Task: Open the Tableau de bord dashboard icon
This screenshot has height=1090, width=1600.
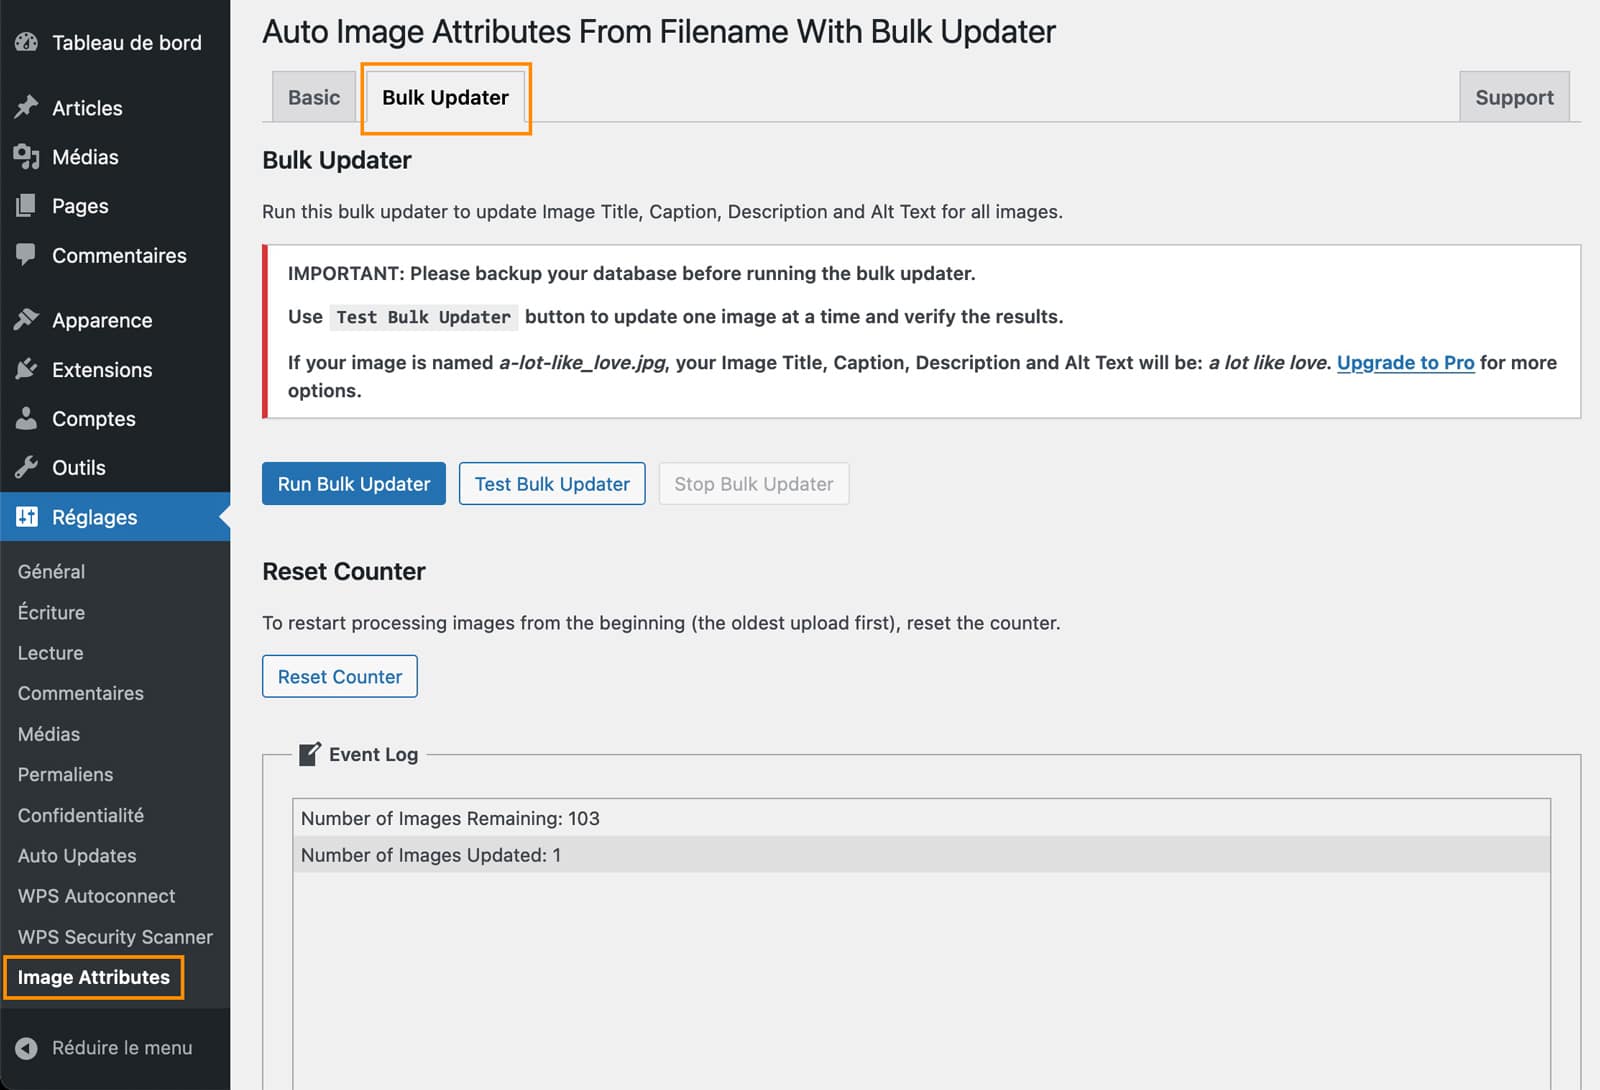Action: coord(24,42)
